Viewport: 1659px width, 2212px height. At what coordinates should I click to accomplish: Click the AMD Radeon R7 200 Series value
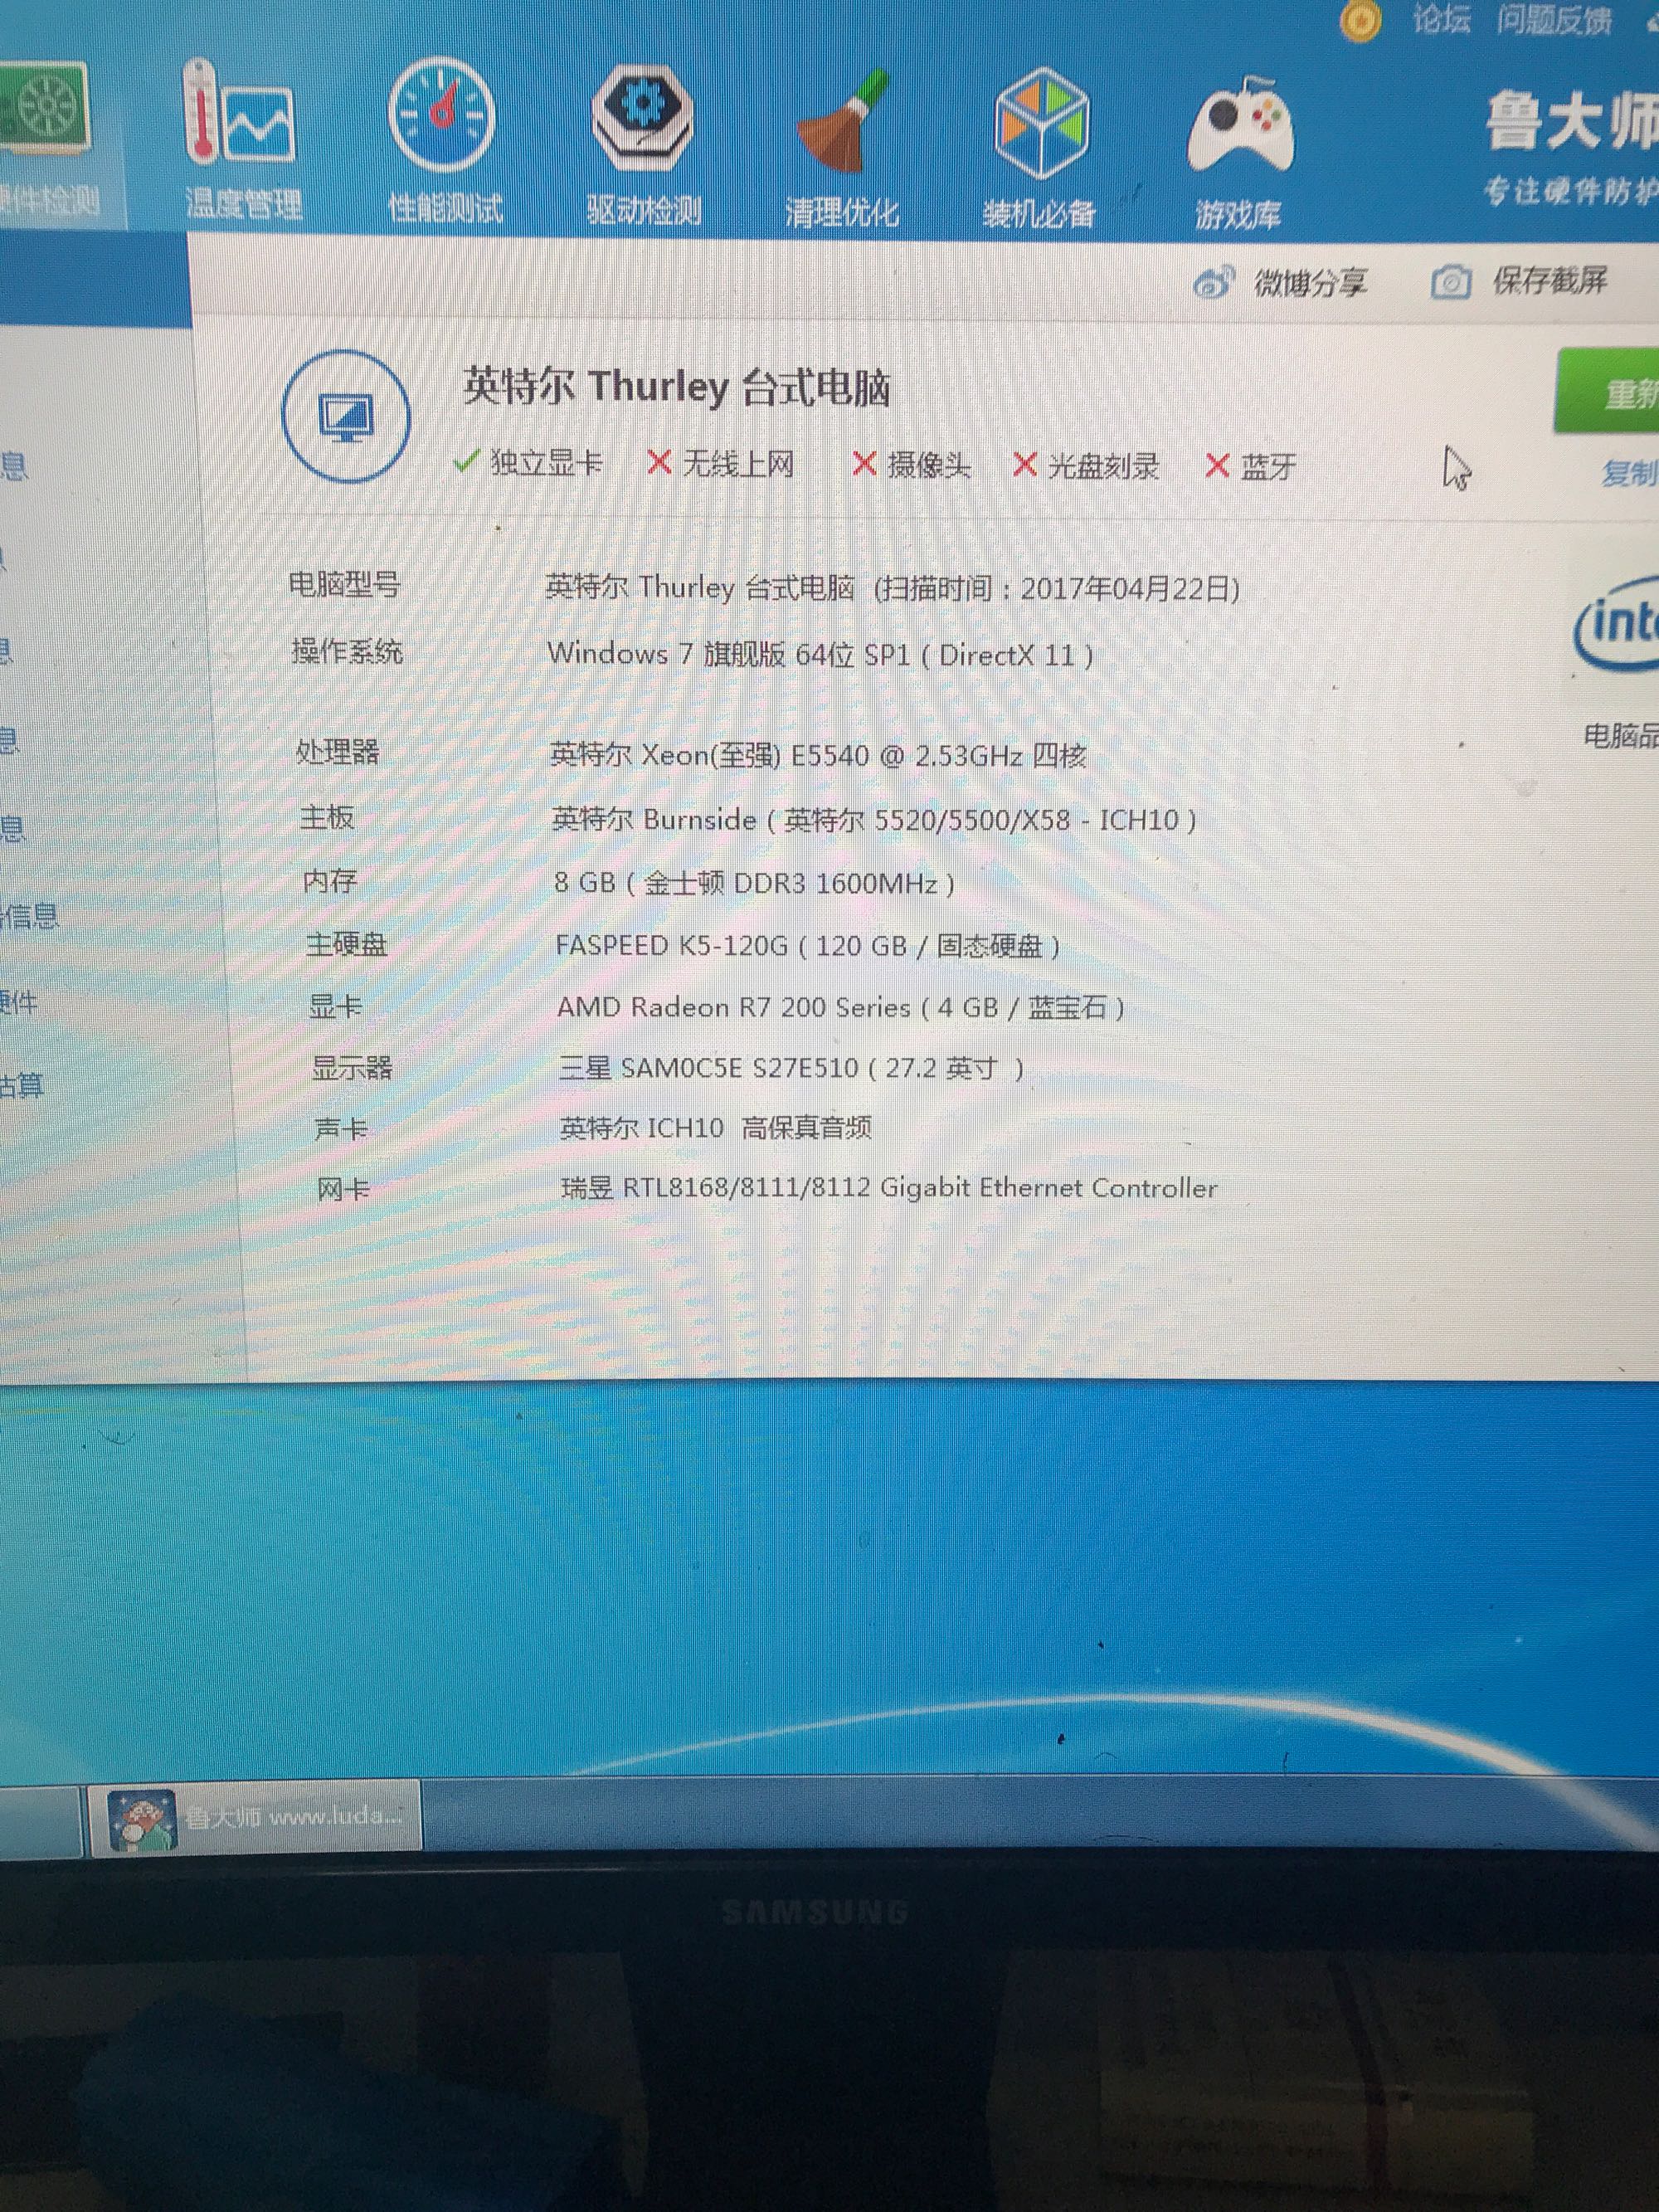(x=841, y=1007)
